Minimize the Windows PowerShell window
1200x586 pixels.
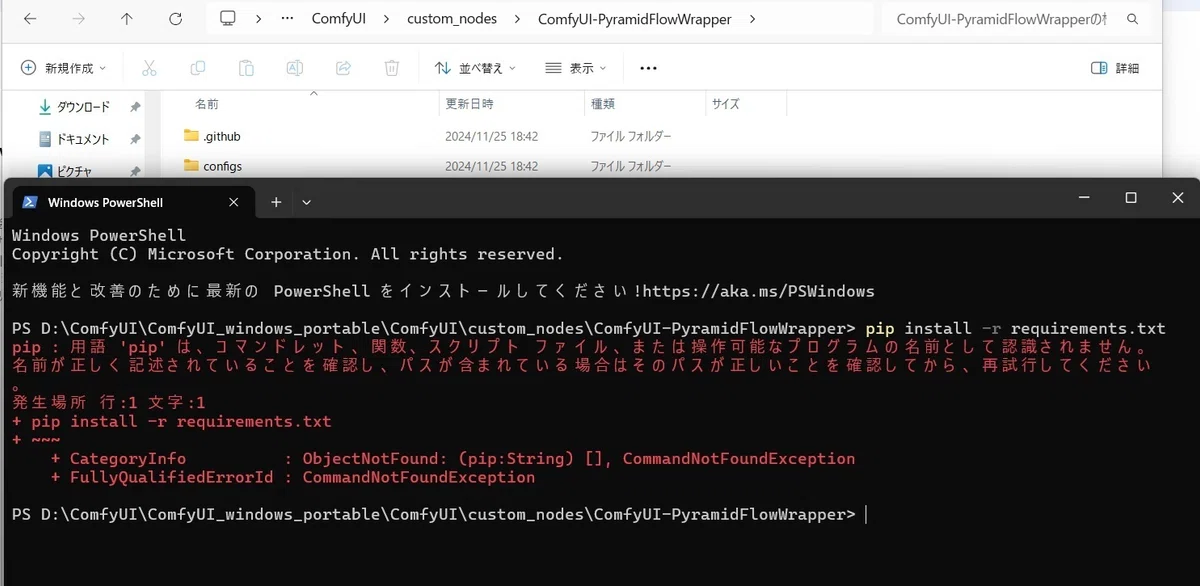point(1084,198)
